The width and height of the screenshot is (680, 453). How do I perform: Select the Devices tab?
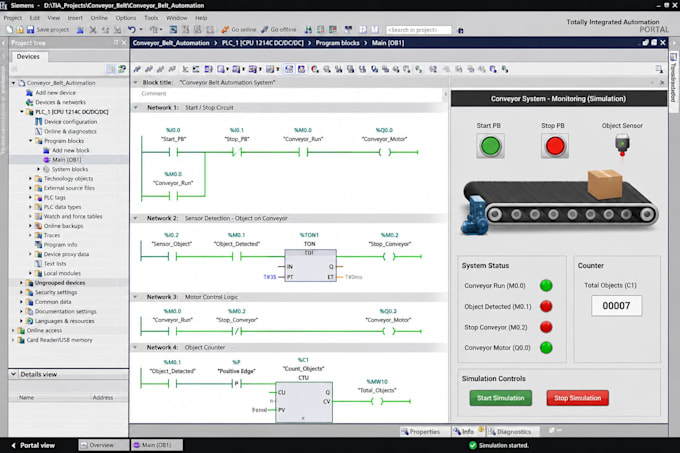(28, 57)
